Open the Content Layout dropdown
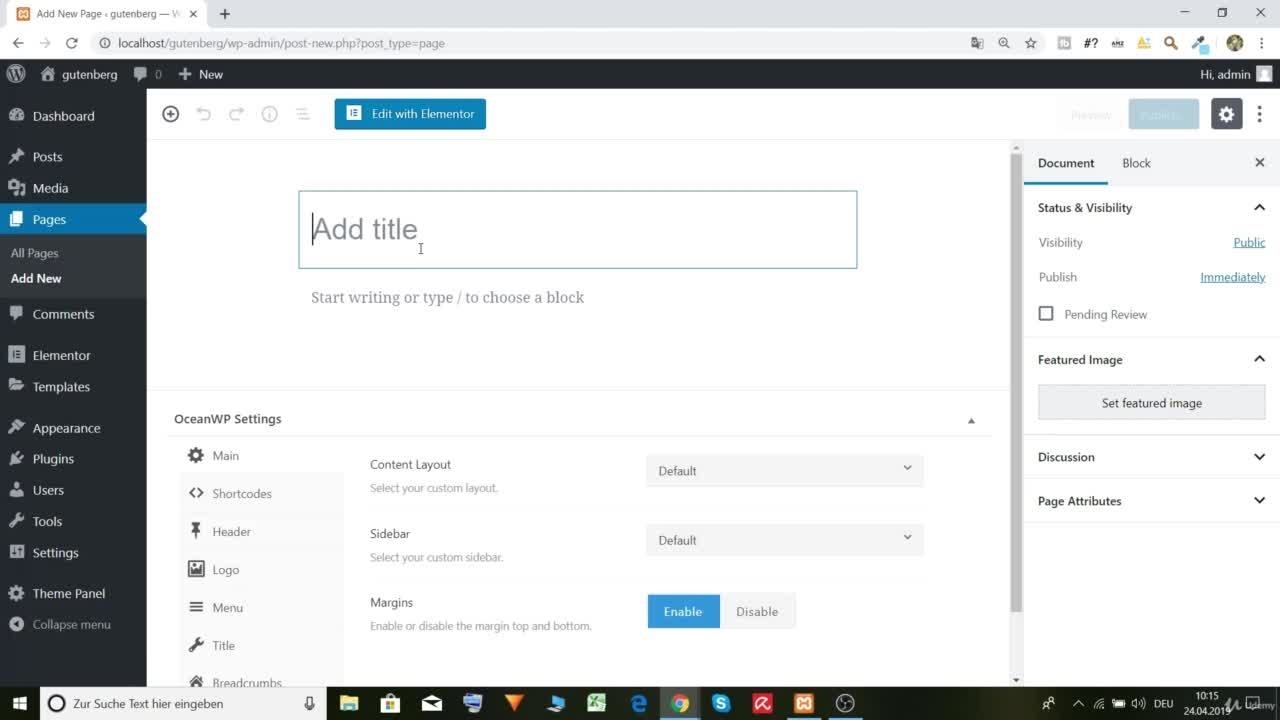The image size is (1280, 720). [784, 471]
